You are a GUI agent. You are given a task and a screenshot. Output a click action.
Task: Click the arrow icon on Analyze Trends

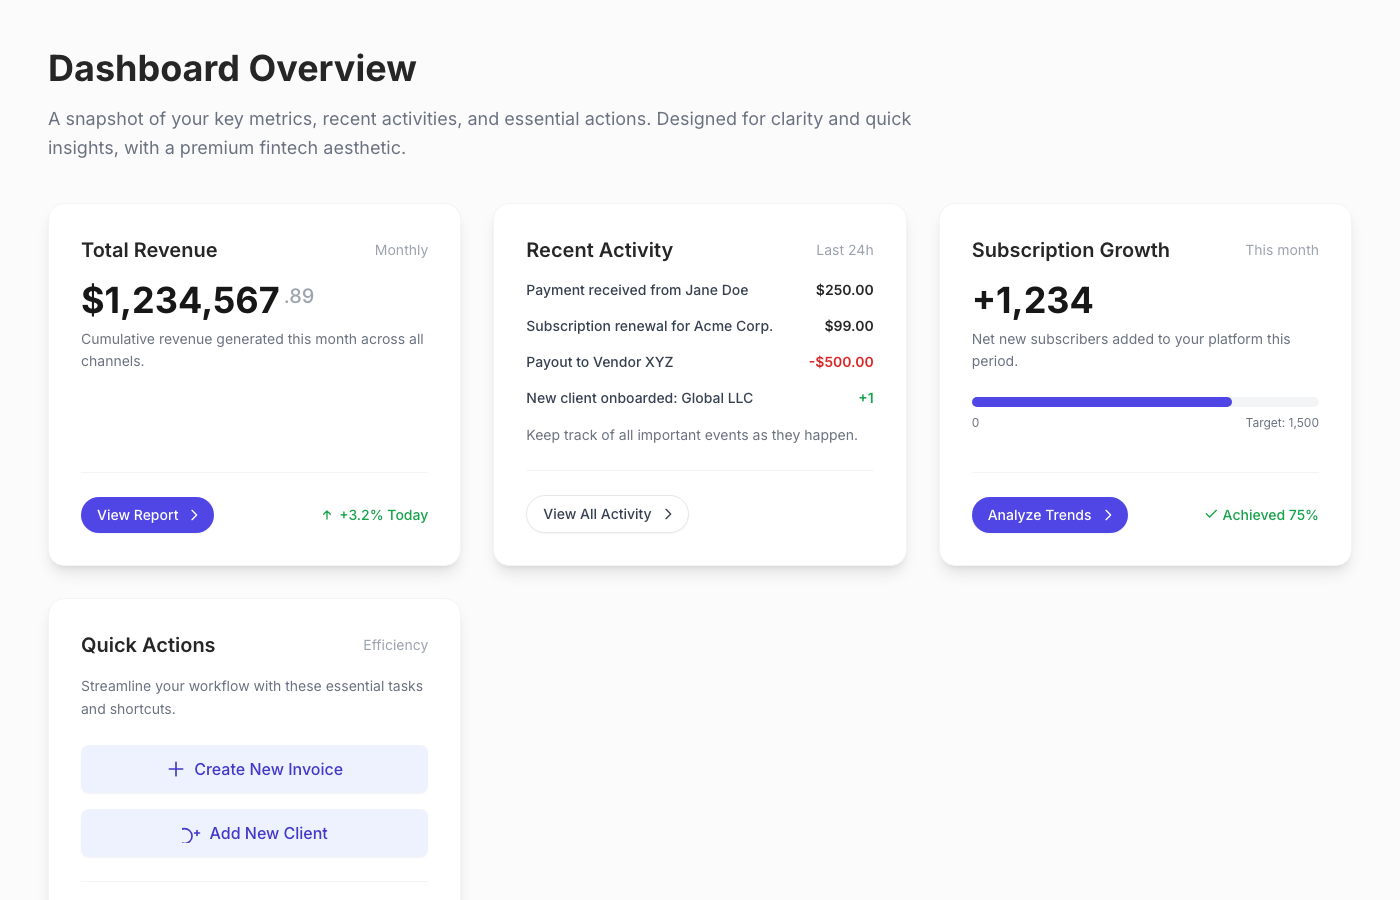(x=1109, y=515)
